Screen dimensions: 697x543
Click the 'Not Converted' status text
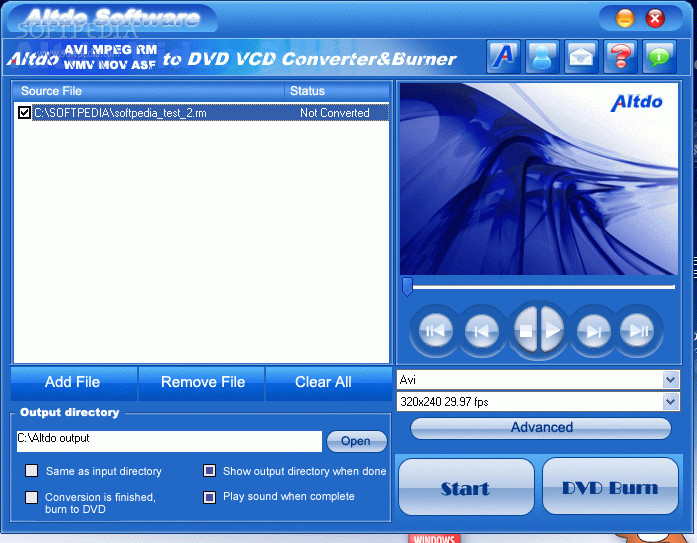click(x=335, y=113)
